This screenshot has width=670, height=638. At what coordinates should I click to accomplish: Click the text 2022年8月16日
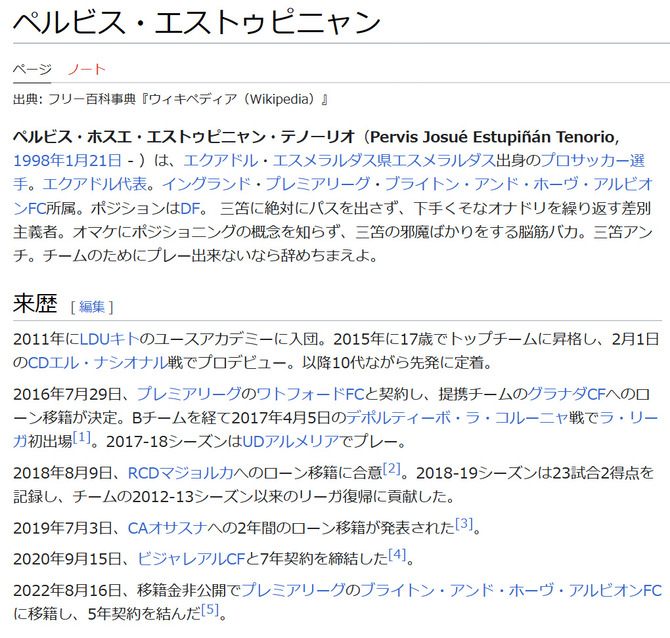click(67, 590)
